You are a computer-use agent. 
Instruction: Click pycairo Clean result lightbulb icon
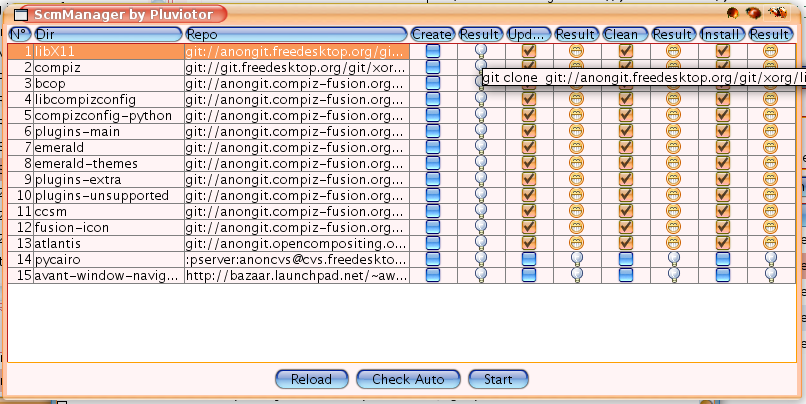coord(673,259)
